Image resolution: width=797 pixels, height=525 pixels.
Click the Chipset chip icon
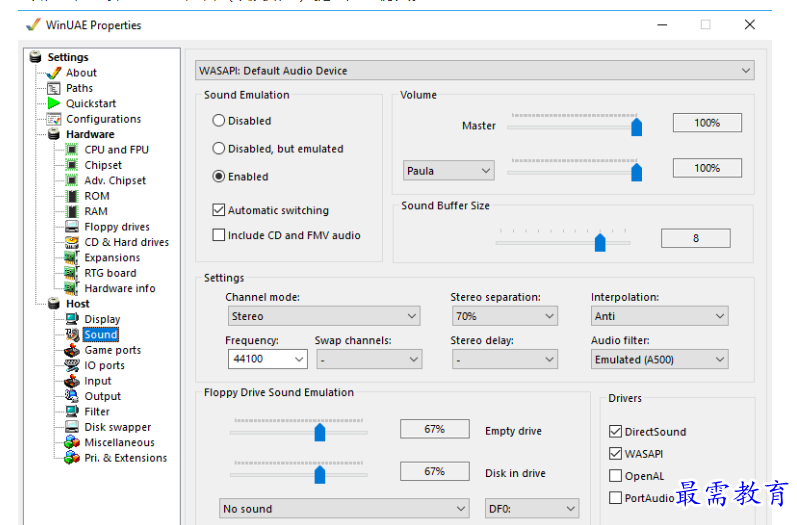(x=72, y=165)
